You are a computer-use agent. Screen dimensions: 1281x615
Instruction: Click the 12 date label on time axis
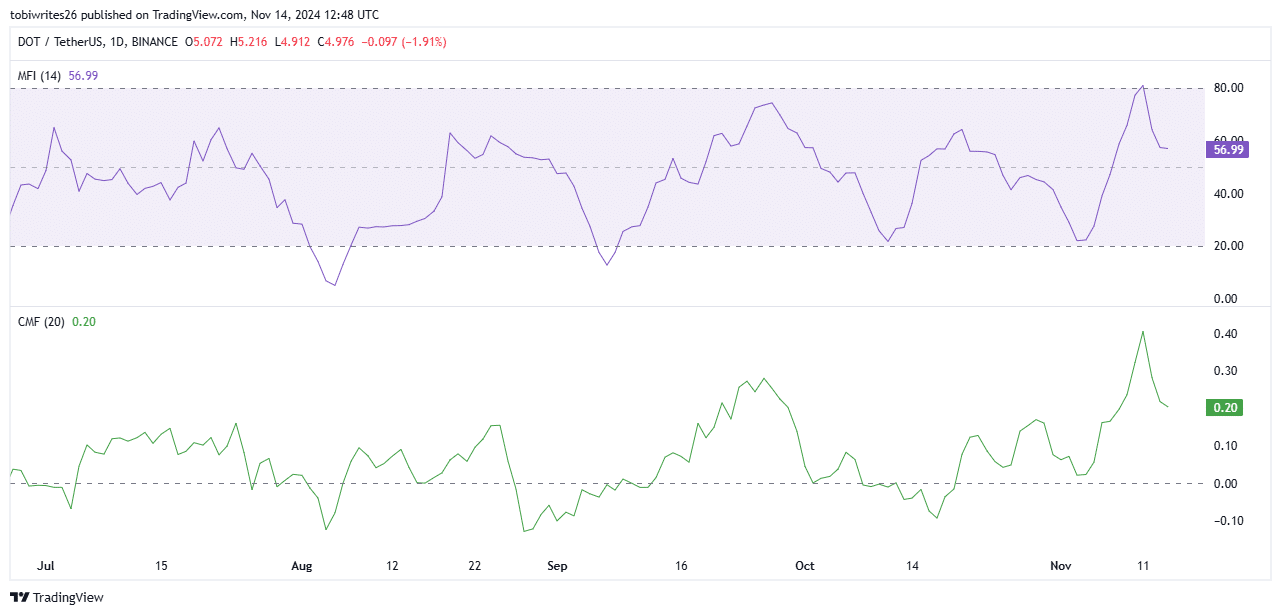(392, 566)
